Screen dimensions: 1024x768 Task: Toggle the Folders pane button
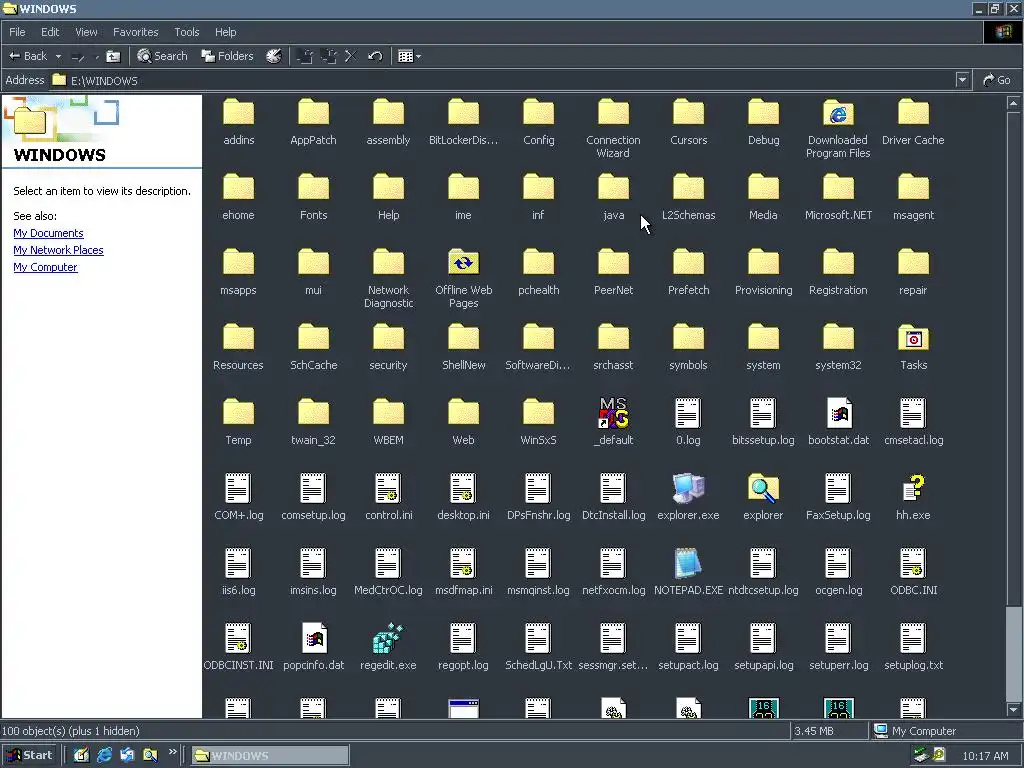(x=227, y=56)
